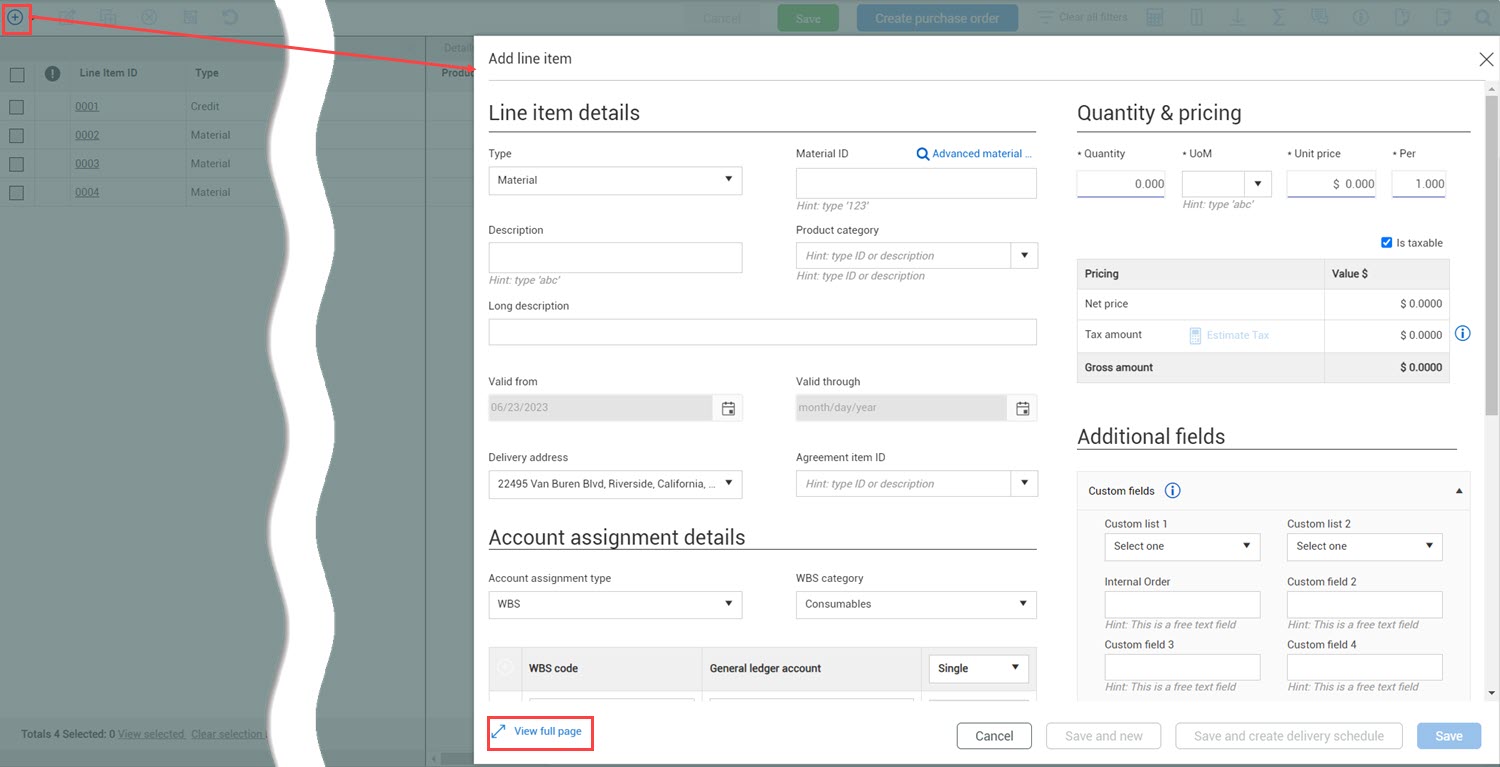Open the WBS category dropdown
This screenshot has height=767, width=1500.
coord(916,604)
